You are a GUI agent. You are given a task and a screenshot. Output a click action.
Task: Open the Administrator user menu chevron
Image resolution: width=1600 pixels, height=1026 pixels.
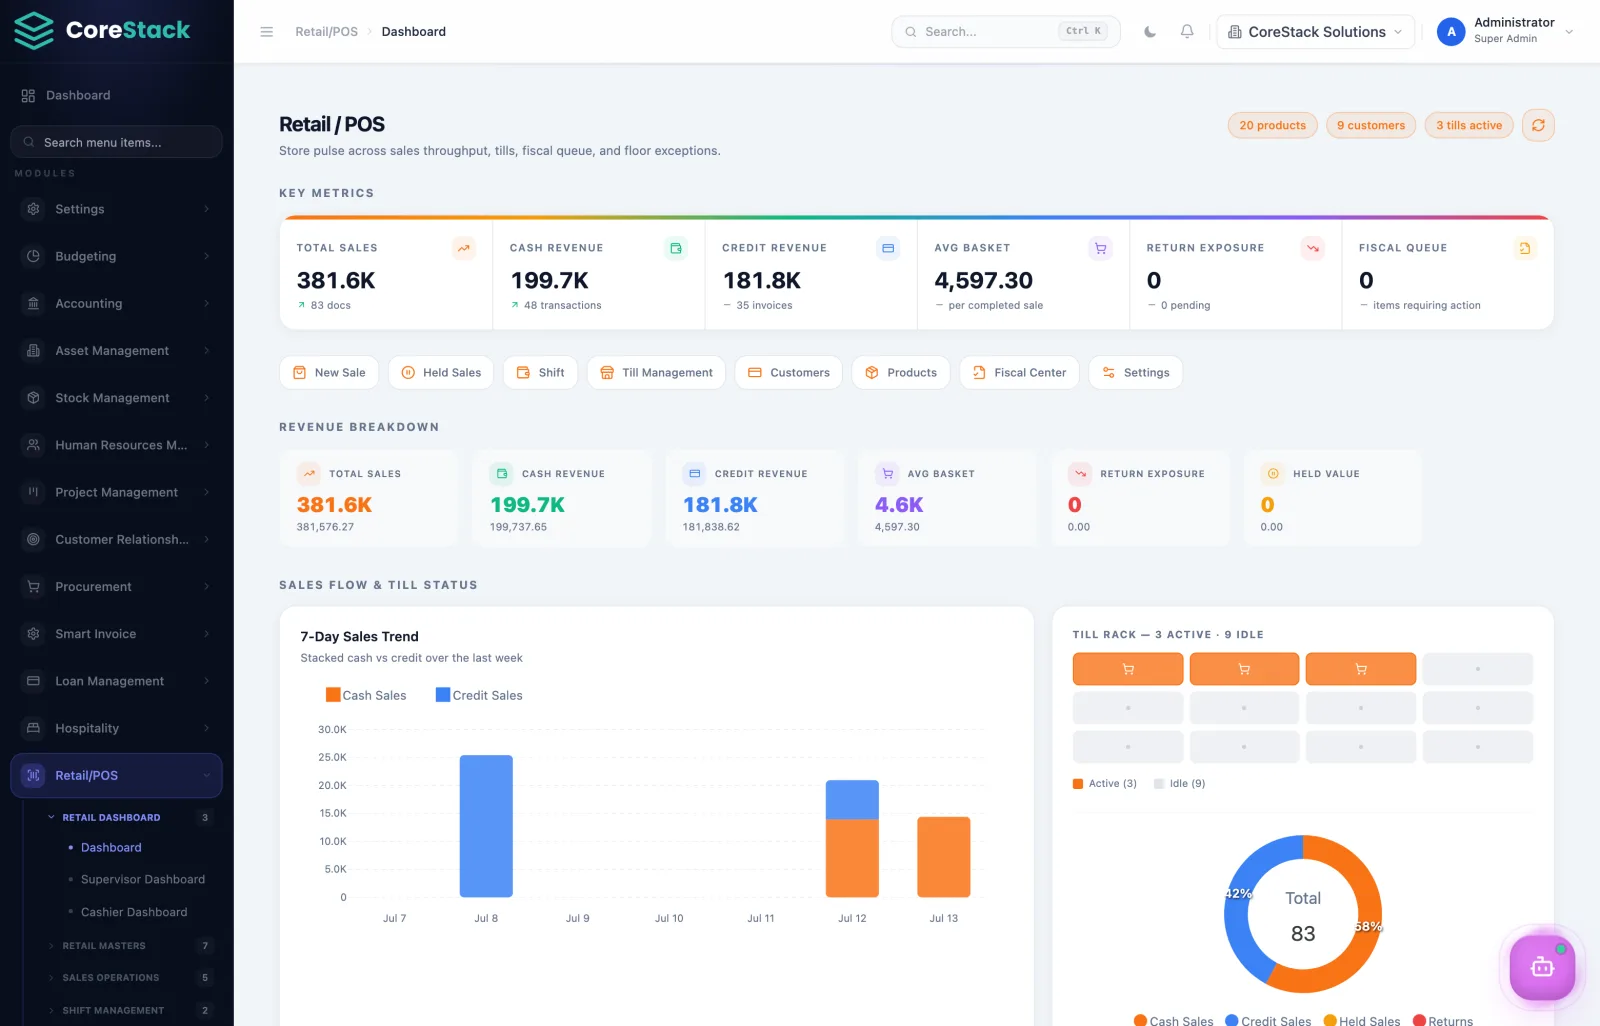point(1569,32)
